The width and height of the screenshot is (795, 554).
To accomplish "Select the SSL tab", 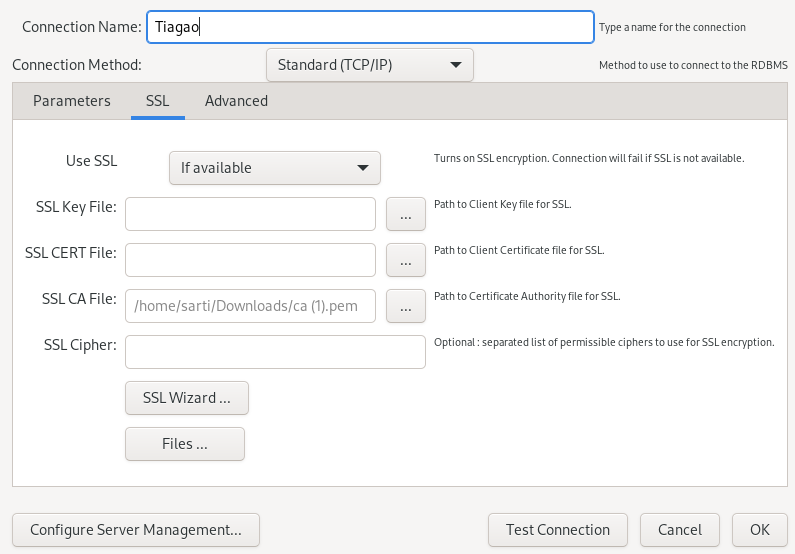I will pyautogui.click(x=157, y=101).
